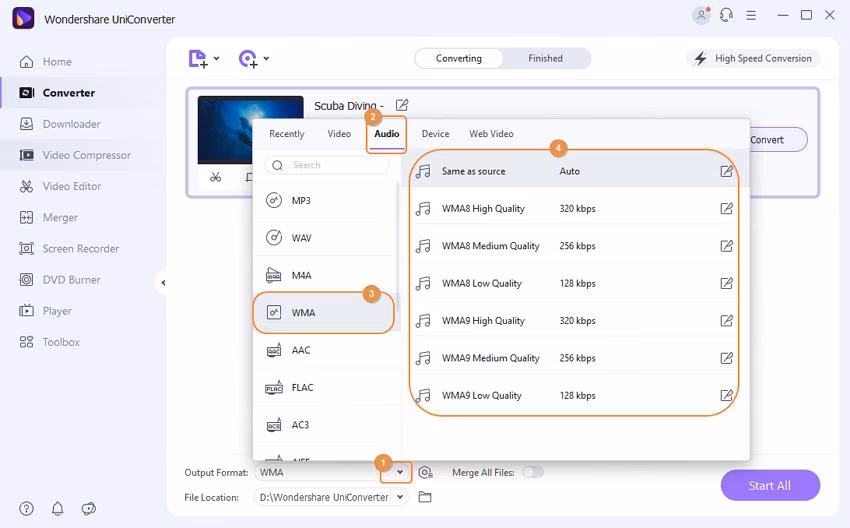Image resolution: width=850 pixels, height=528 pixels.
Task: Open the add files icon
Action: click(x=198, y=59)
